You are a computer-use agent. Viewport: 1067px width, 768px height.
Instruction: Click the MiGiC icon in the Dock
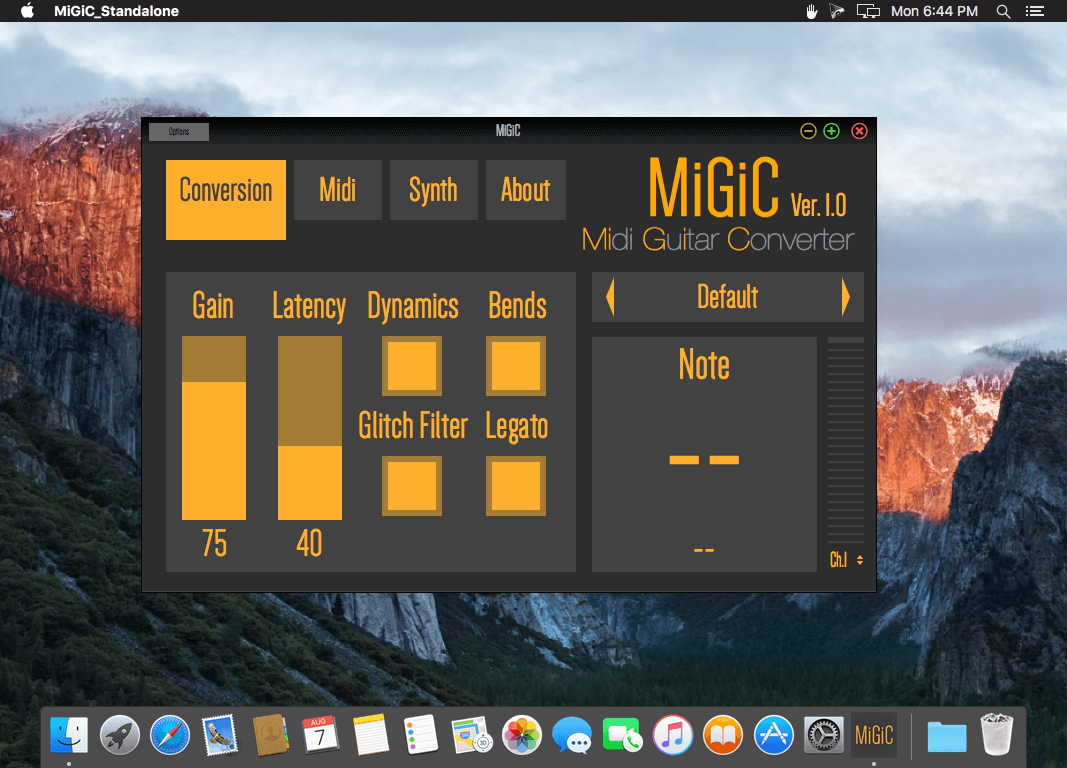coord(874,735)
